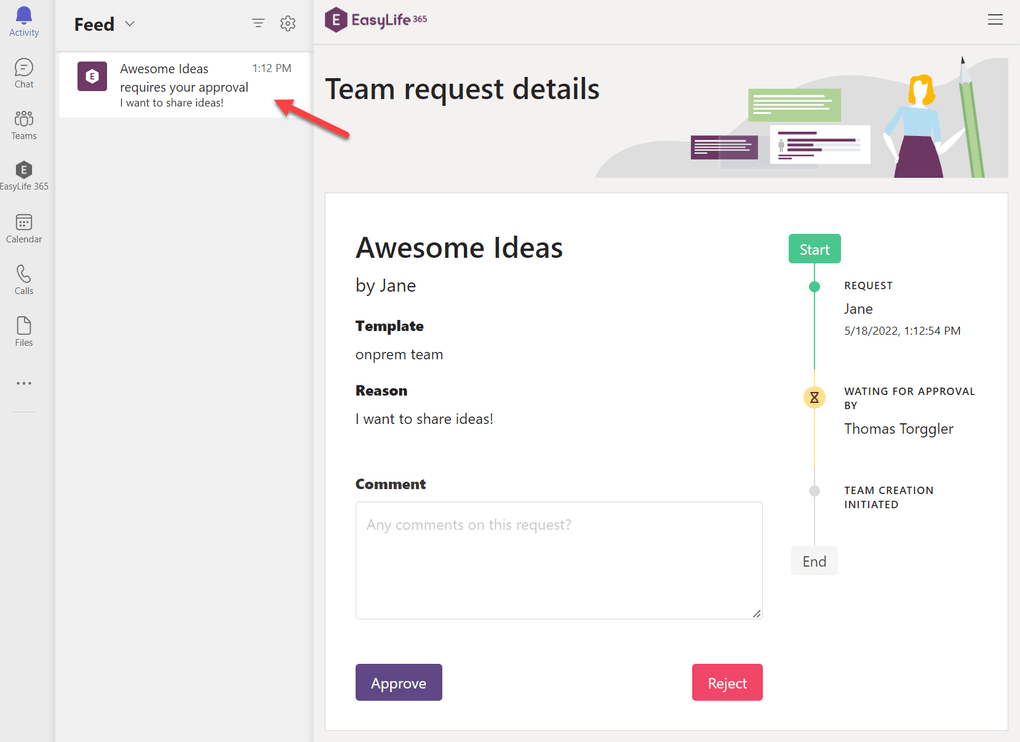The width and height of the screenshot is (1020, 742).
Task: Open Calls in the sidebar
Action: click(x=24, y=279)
